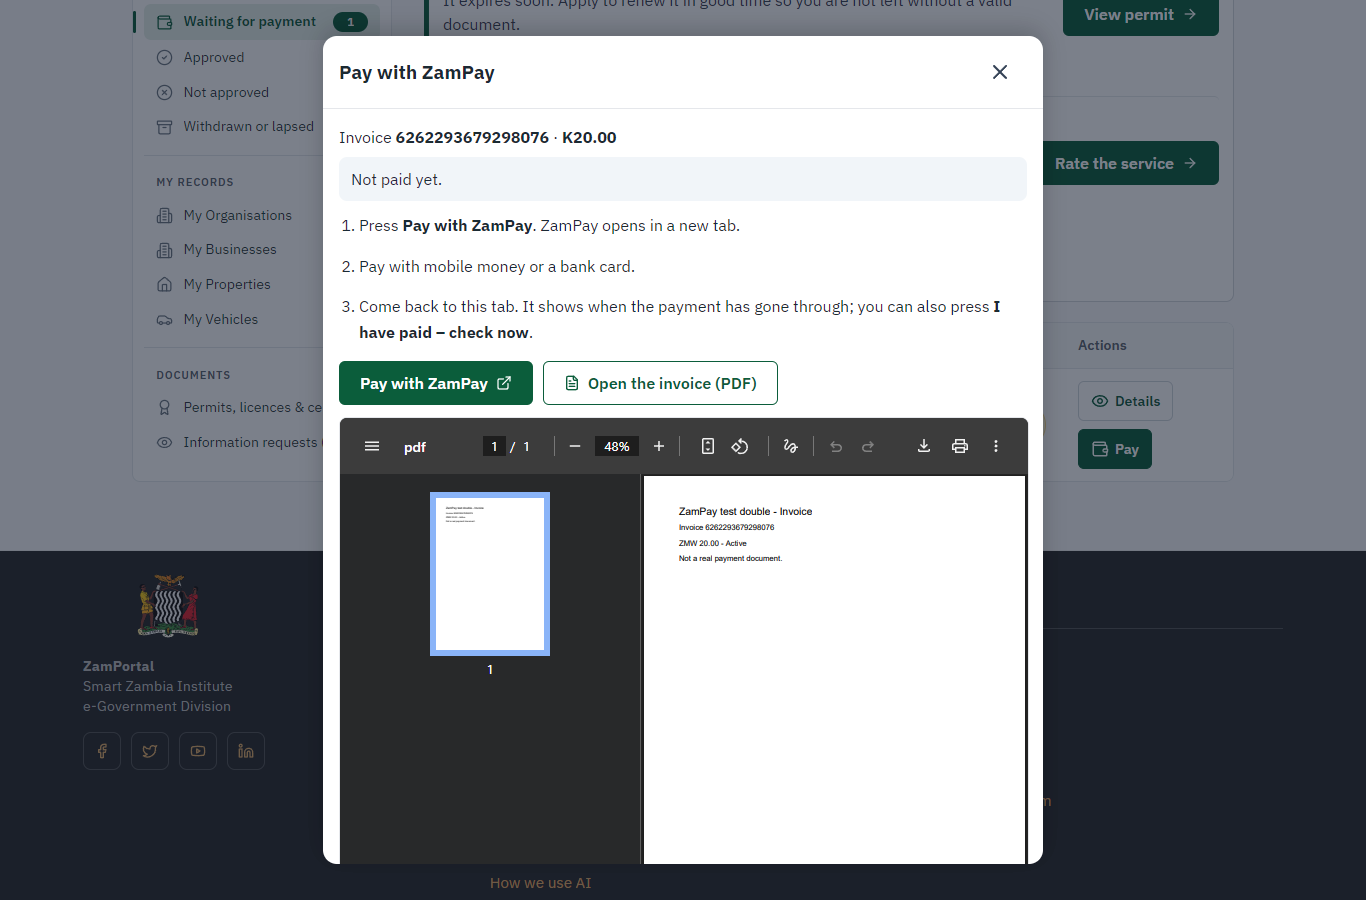Image resolution: width=1366 pixels, height=900 pixels.
Task: Zoom in using the PDF plus icon
Action: pos(659,446)
